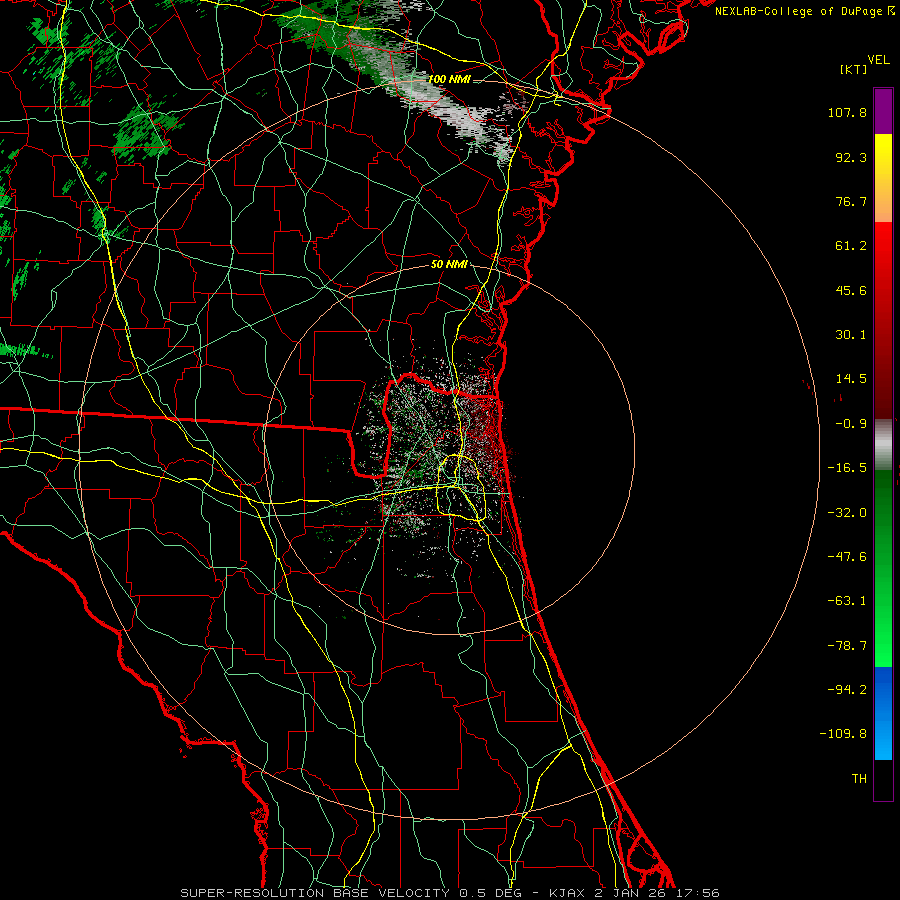Select the -109.8 velocity scale value
The image size is (900, 900).
click(x=843, y=734)
